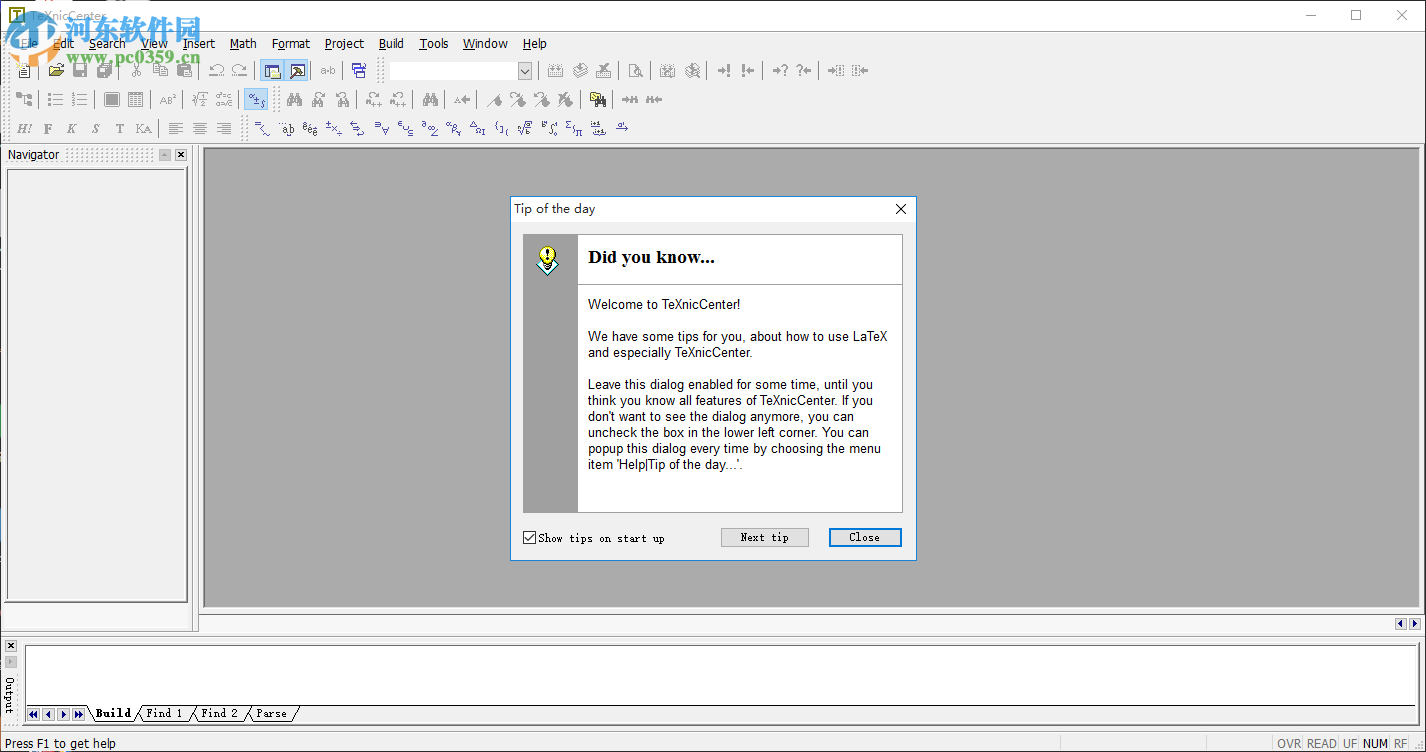Switch to the Find 1 output tab
The width and height of the screenshot is (1426, 752).
(165, 713)
